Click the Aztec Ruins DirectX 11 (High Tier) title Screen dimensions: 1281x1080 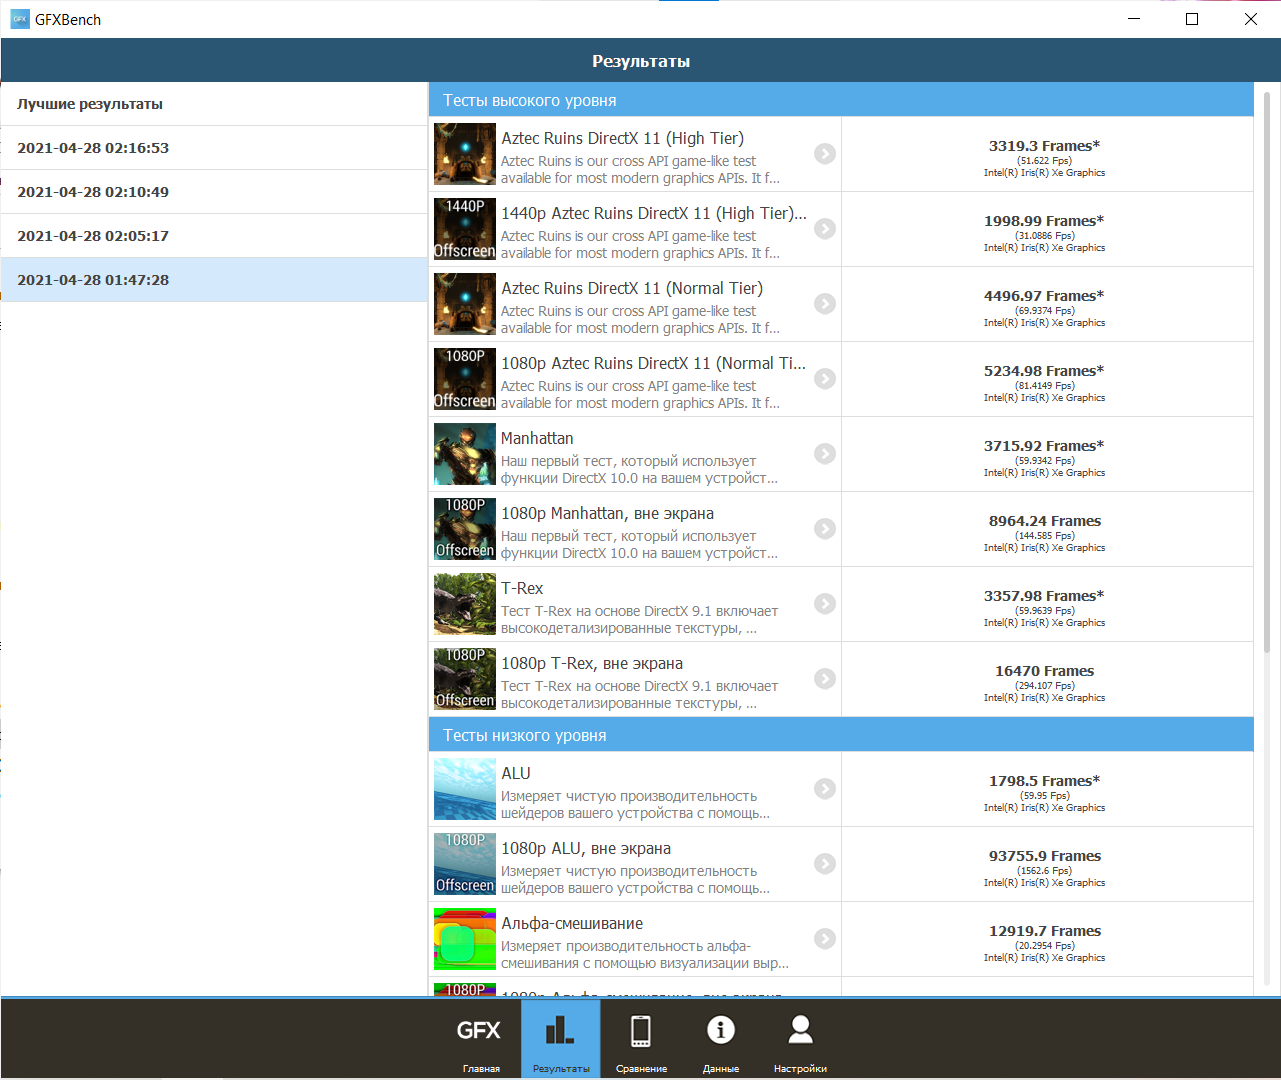(622, 139)
